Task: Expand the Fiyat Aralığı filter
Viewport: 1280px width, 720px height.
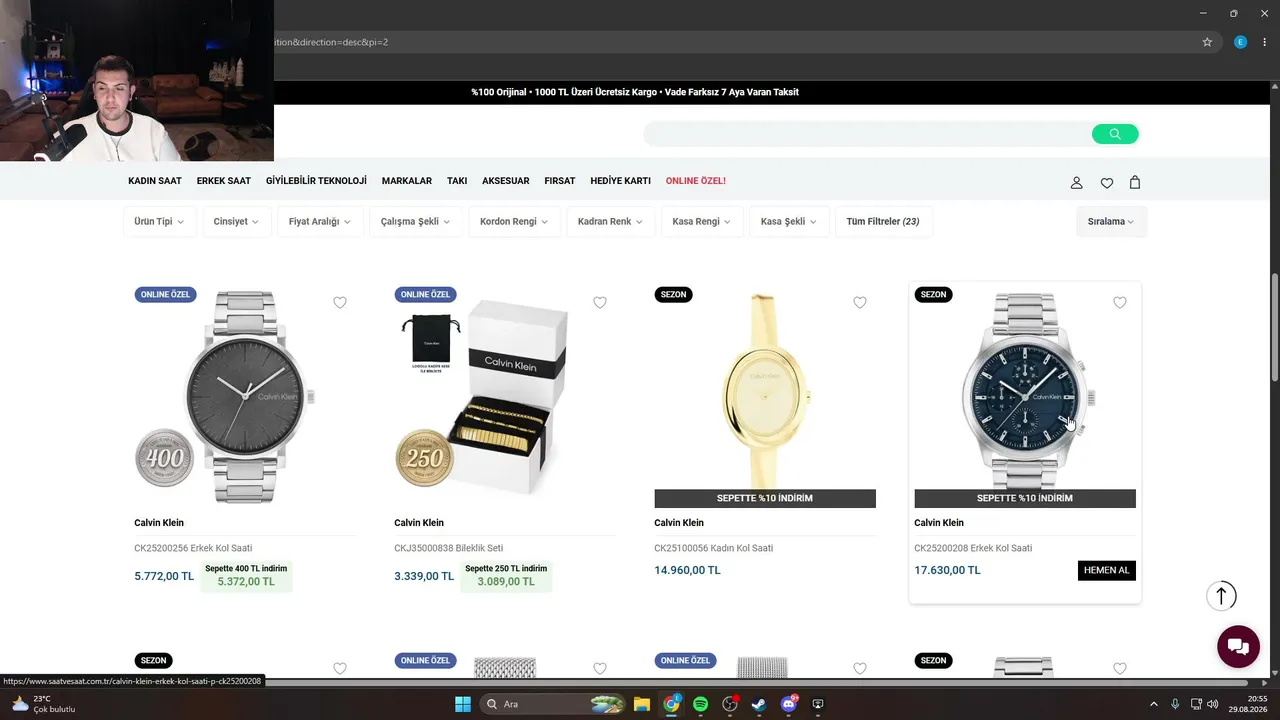Action: point(320,221)
